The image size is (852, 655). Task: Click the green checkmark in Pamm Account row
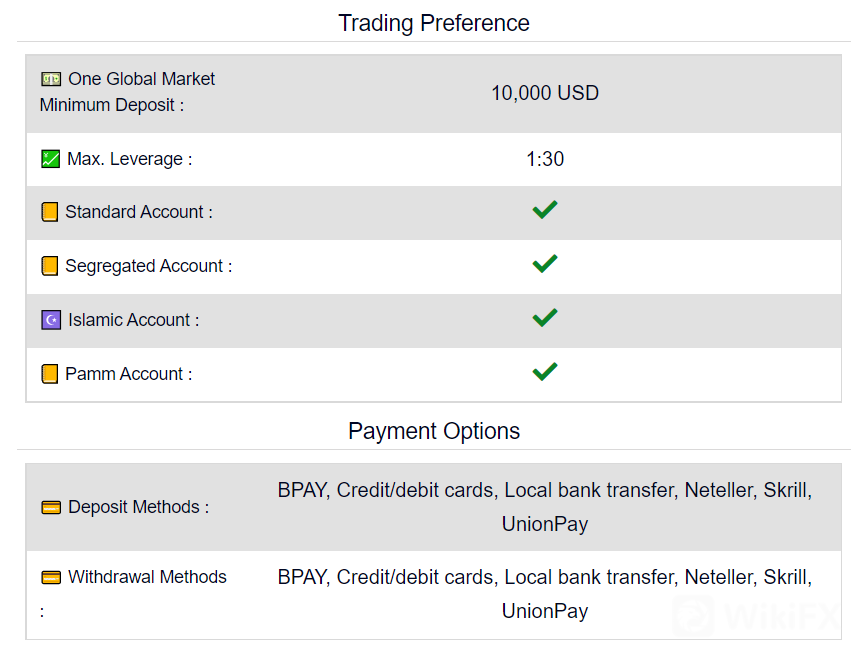[x=544, y=372]
